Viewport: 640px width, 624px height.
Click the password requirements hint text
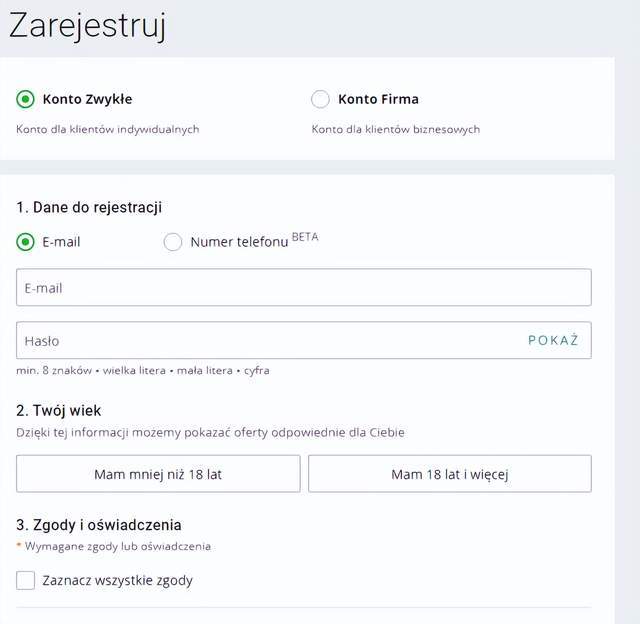coord(142,370)
